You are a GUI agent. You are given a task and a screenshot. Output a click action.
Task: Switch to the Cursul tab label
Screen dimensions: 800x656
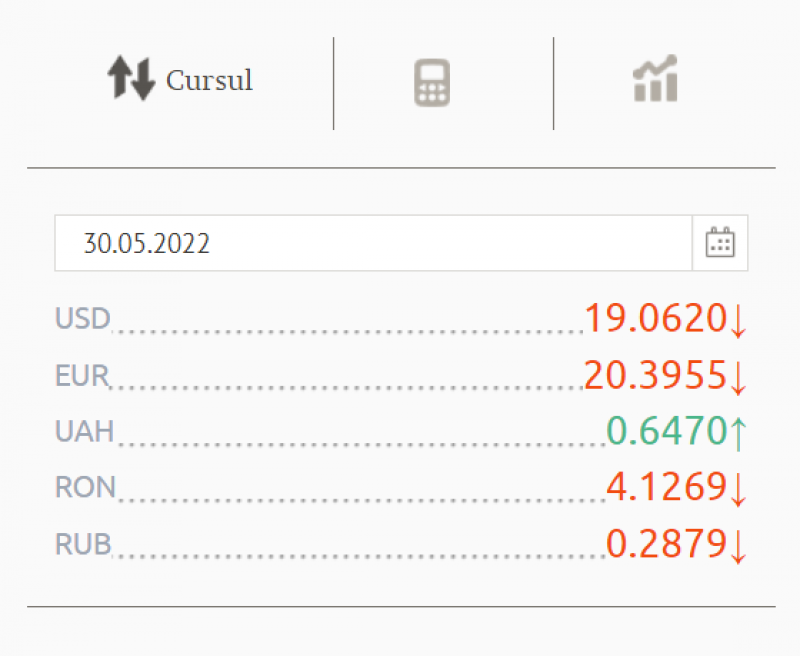(209, 81)
